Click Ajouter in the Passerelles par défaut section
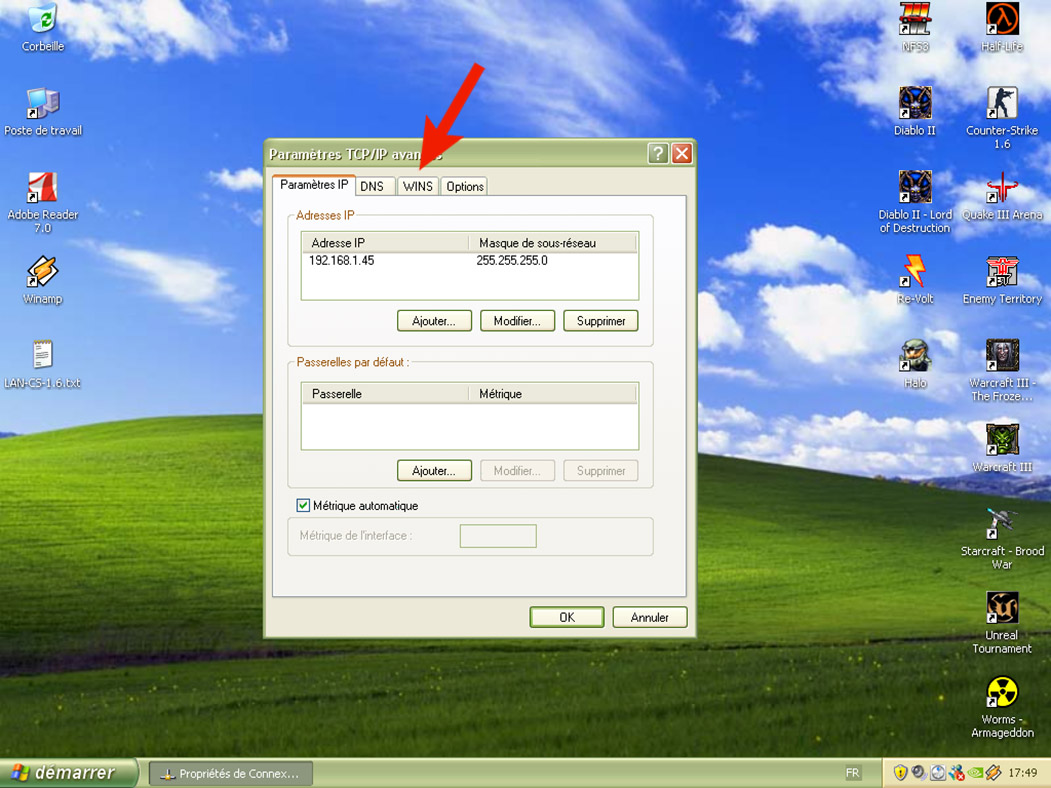Viewport: 1051px width, 788px height. (x=434, y=471)
